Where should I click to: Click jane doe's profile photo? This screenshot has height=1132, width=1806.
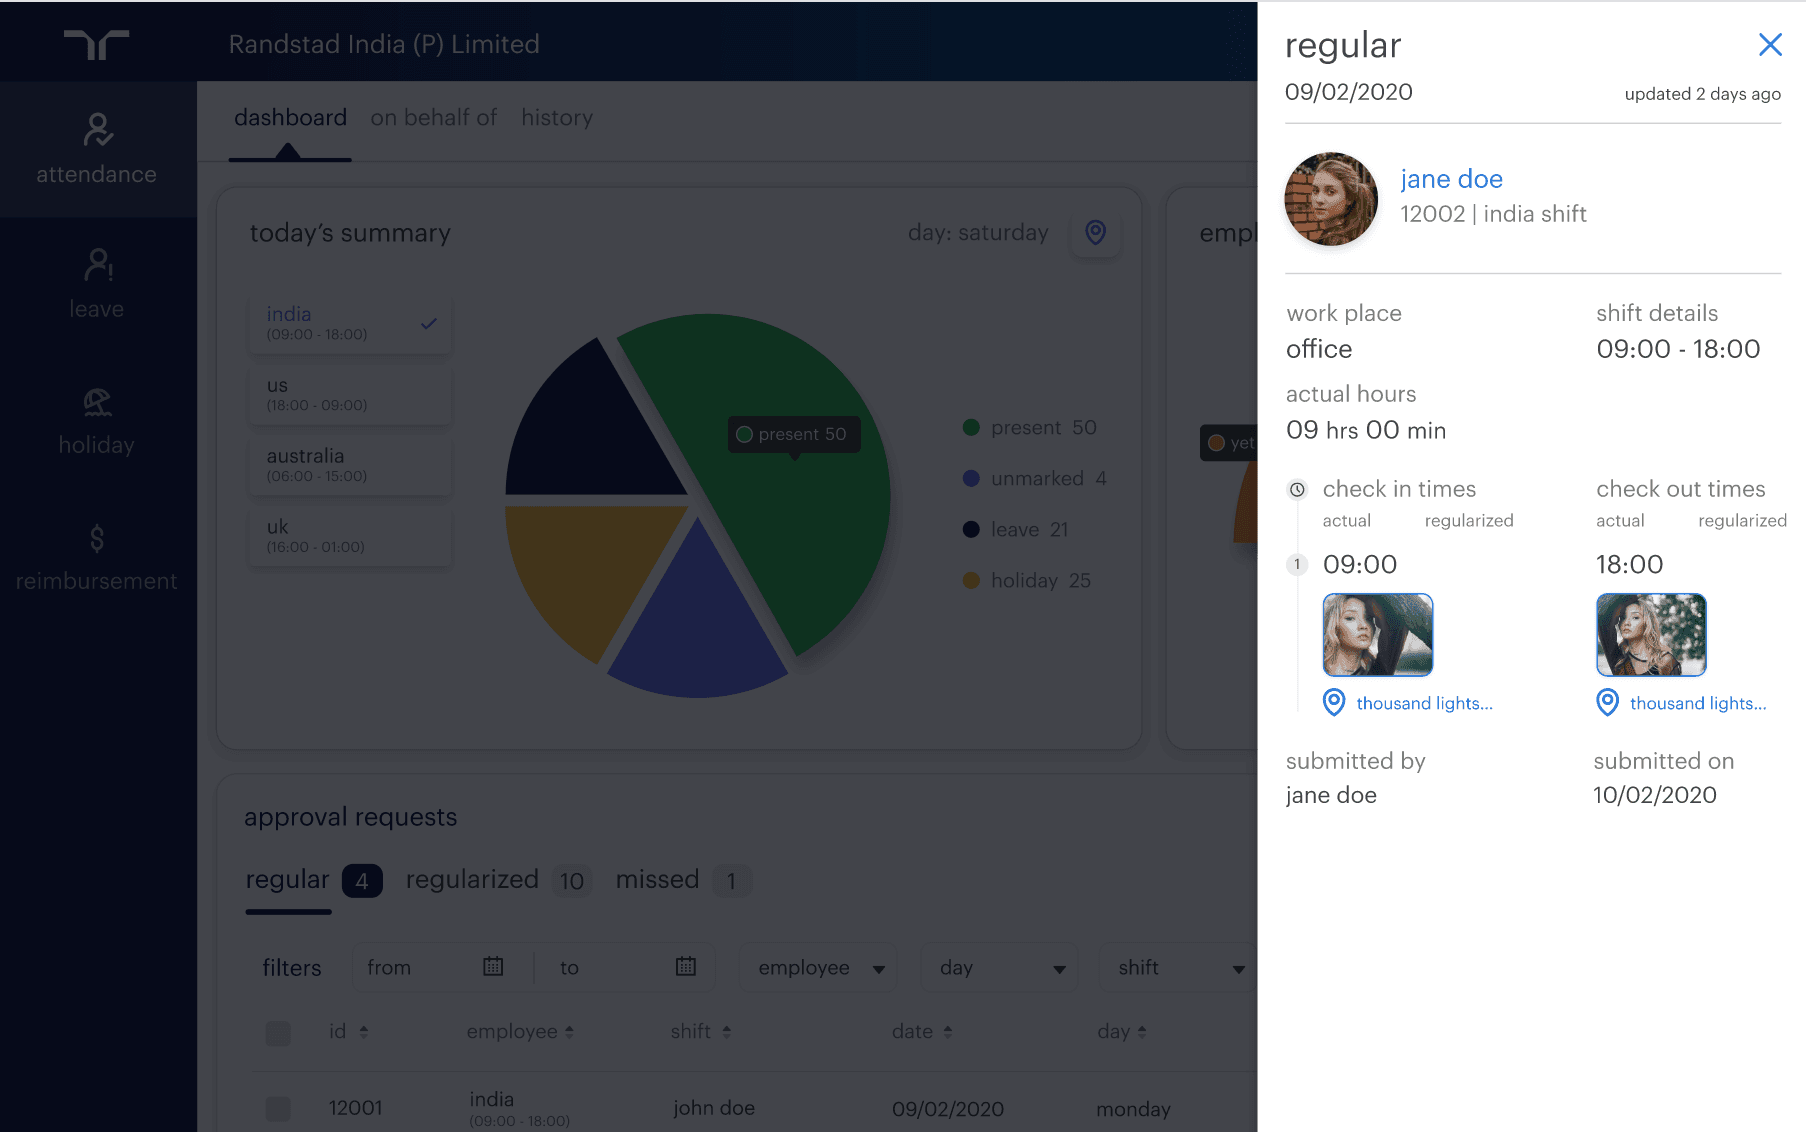tap(1331, 199)
